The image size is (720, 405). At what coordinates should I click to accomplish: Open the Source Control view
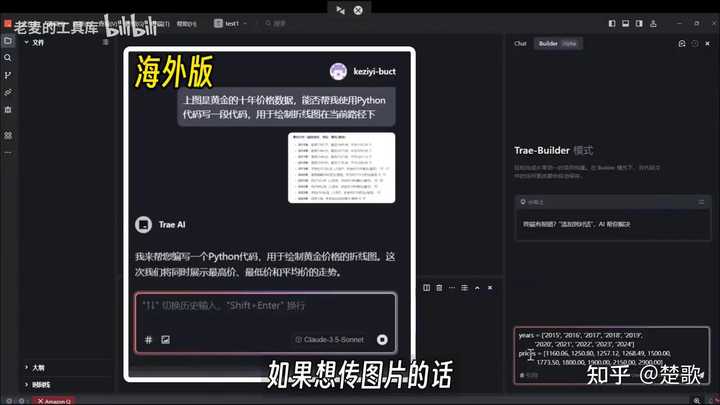click(x=8, y=75)
